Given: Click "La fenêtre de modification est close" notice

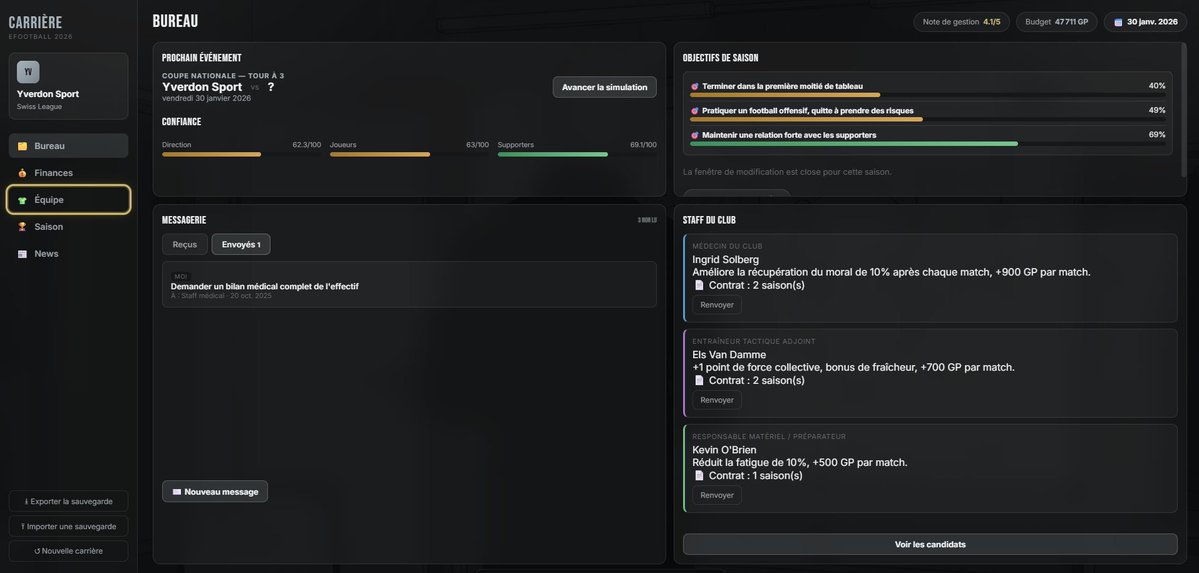Looking at the screenshot, I should (787, 172).
